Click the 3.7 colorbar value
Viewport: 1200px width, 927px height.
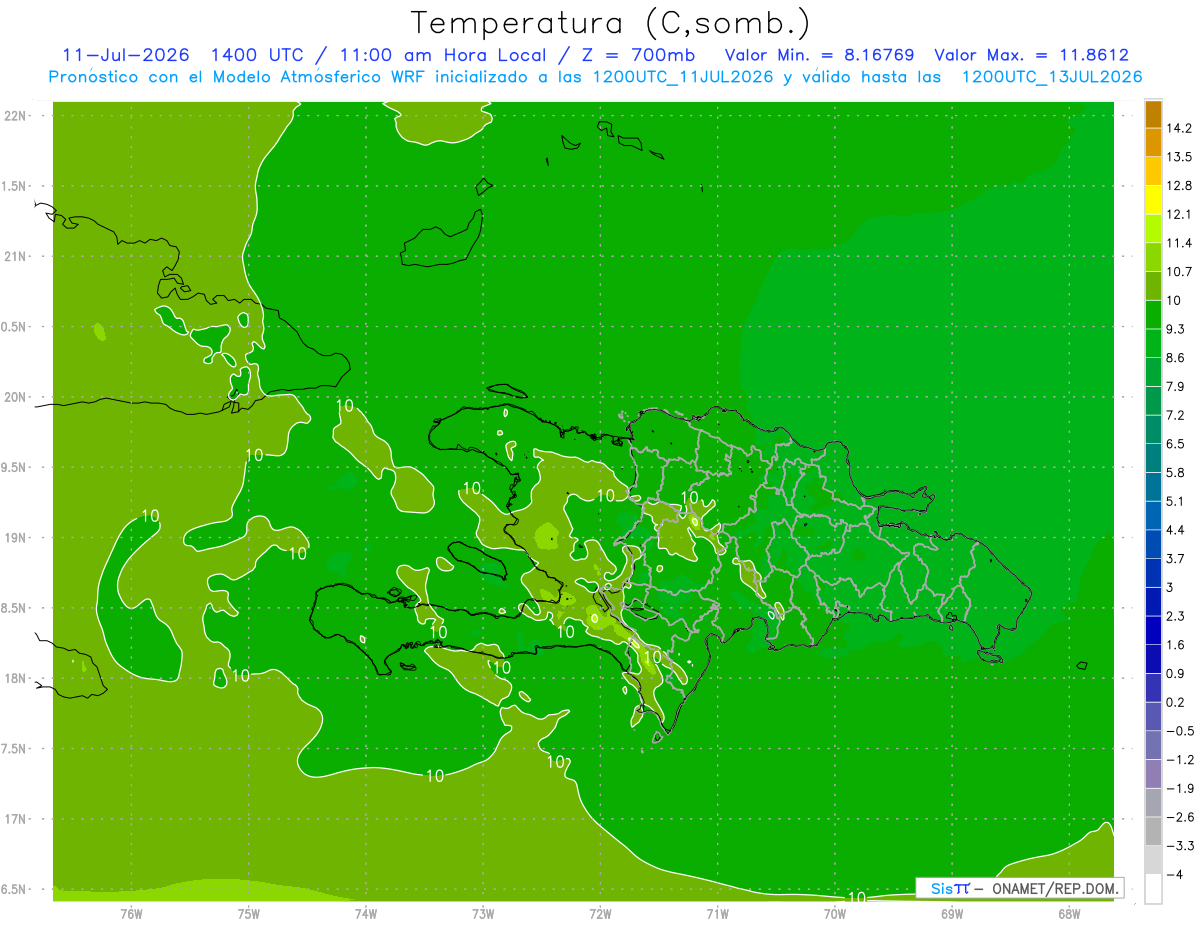pos(1176,559)
